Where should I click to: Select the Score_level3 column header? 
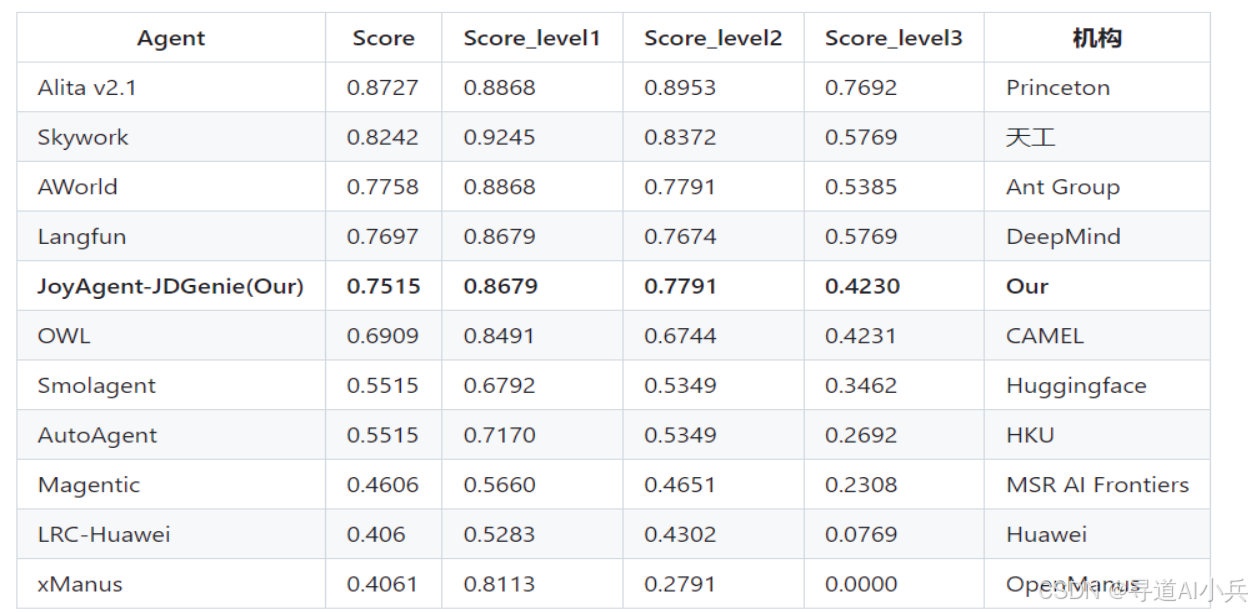tap(894, 38)
